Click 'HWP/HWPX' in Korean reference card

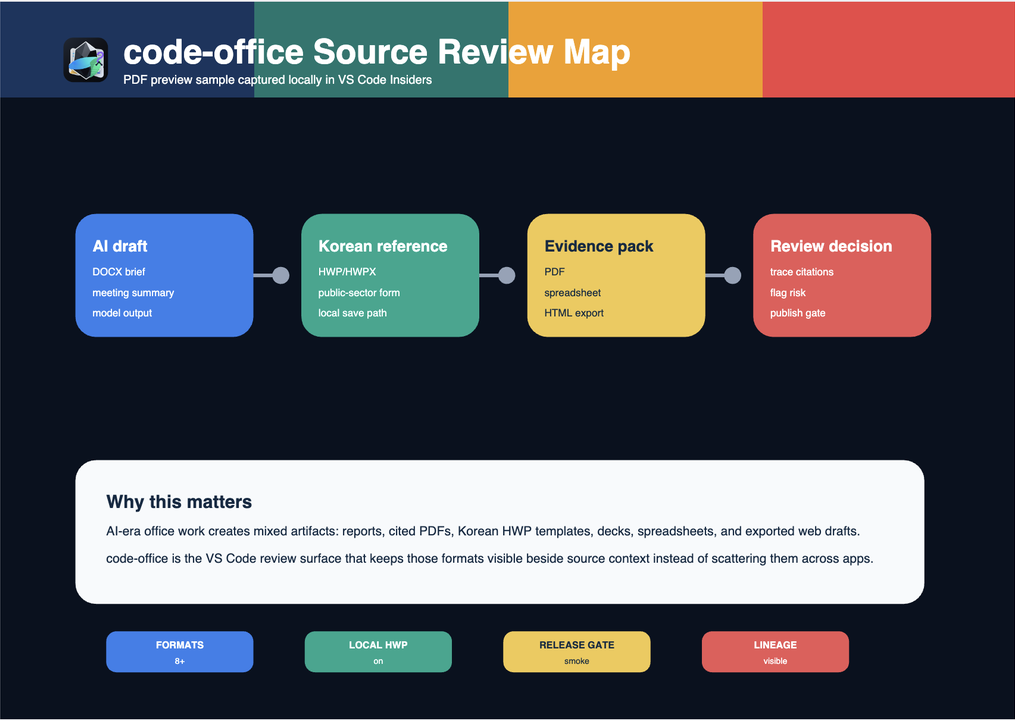[347, 272]
